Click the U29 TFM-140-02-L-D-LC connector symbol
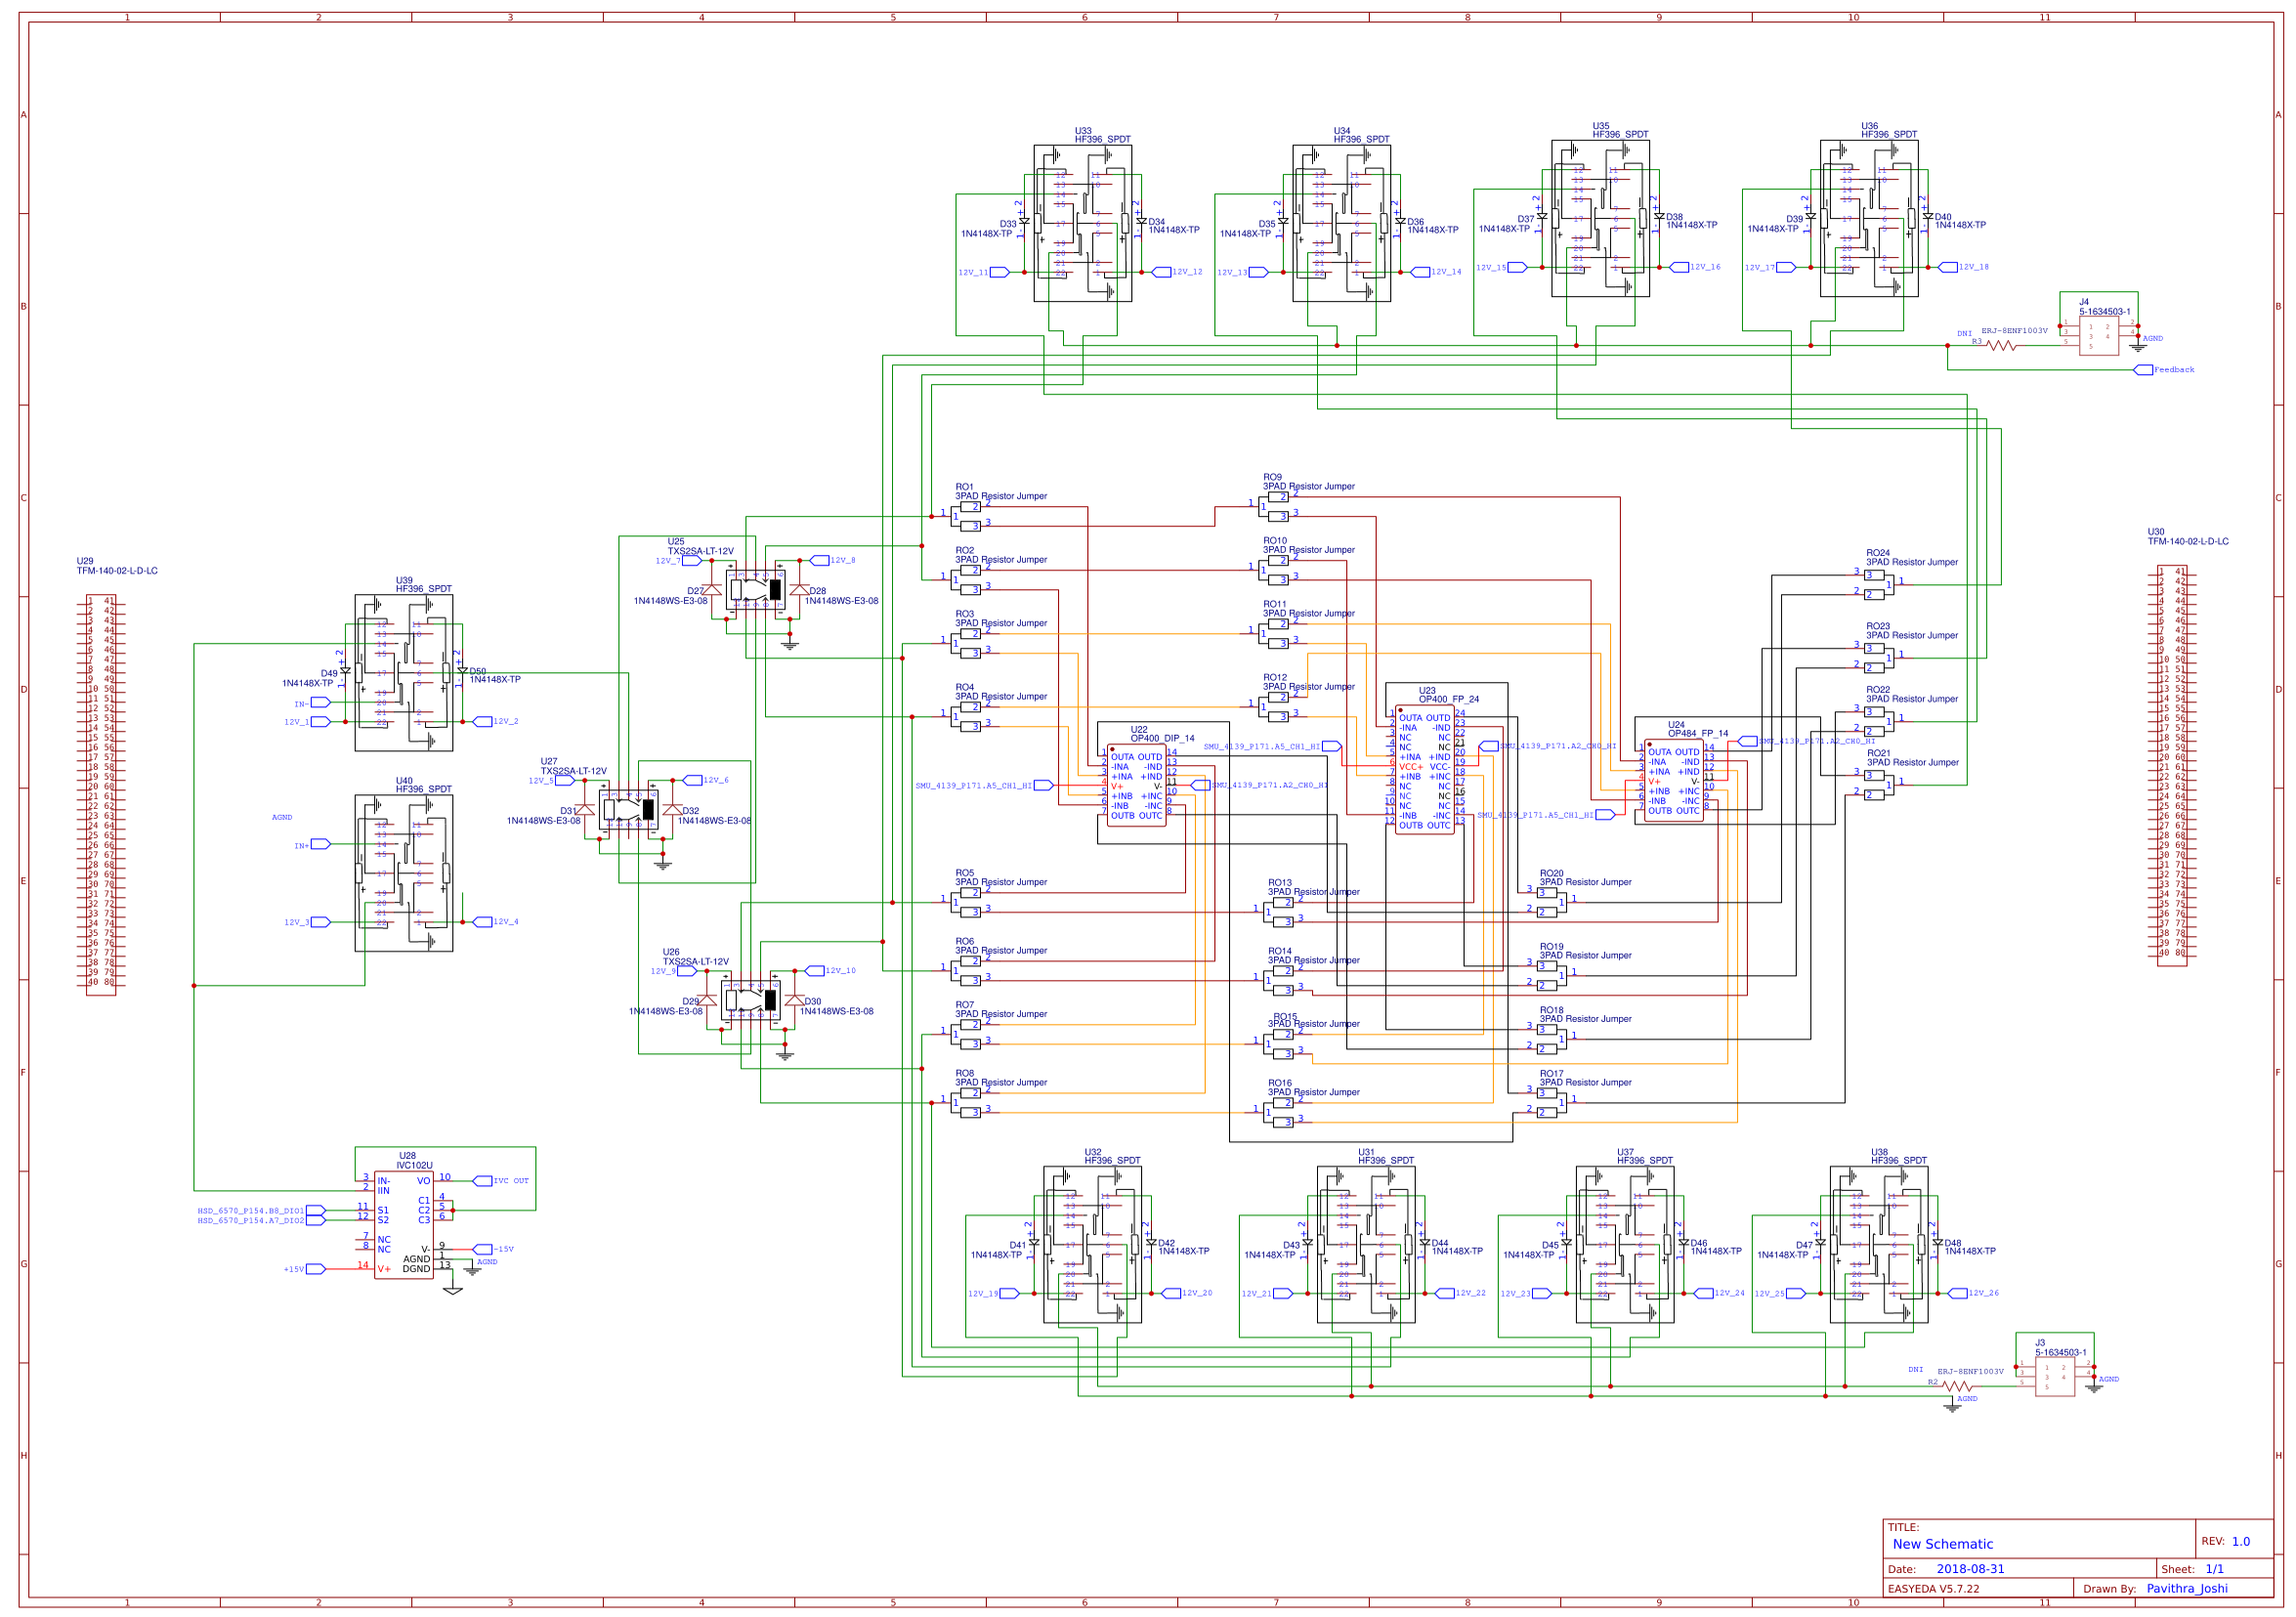Image resolution: width=2296 pixels, height=1617 pixels. pyautogui.click(x=100, y=785)
